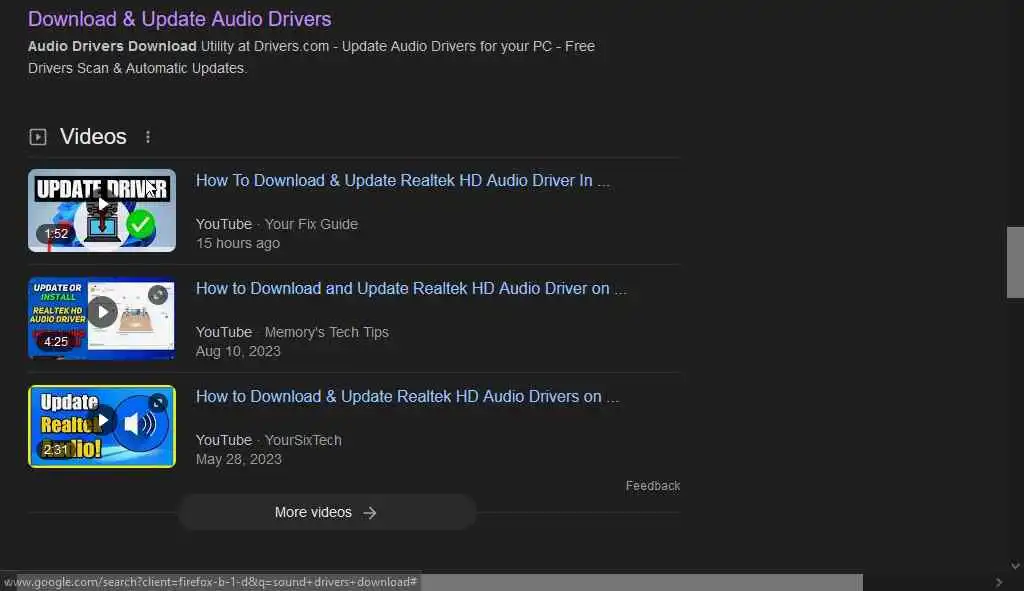The height and width of the screenshot is (591, 1024).
Task: Play the Update Driver thumbnail video
Action: coord(102,210)
